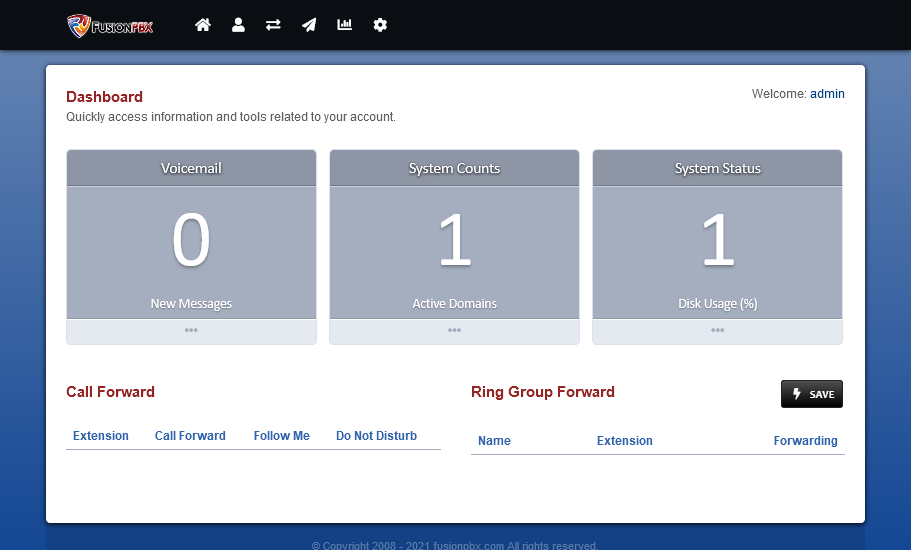Open the Dialplan arrows icon
This screenshot has width=911, height=550.
click(x=273, y=25)
